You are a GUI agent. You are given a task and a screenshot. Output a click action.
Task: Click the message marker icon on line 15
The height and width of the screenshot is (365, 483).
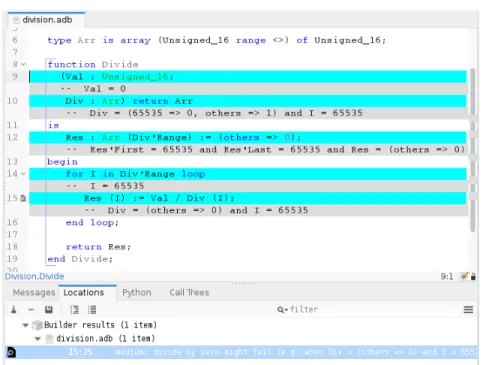tap(23, 198)
